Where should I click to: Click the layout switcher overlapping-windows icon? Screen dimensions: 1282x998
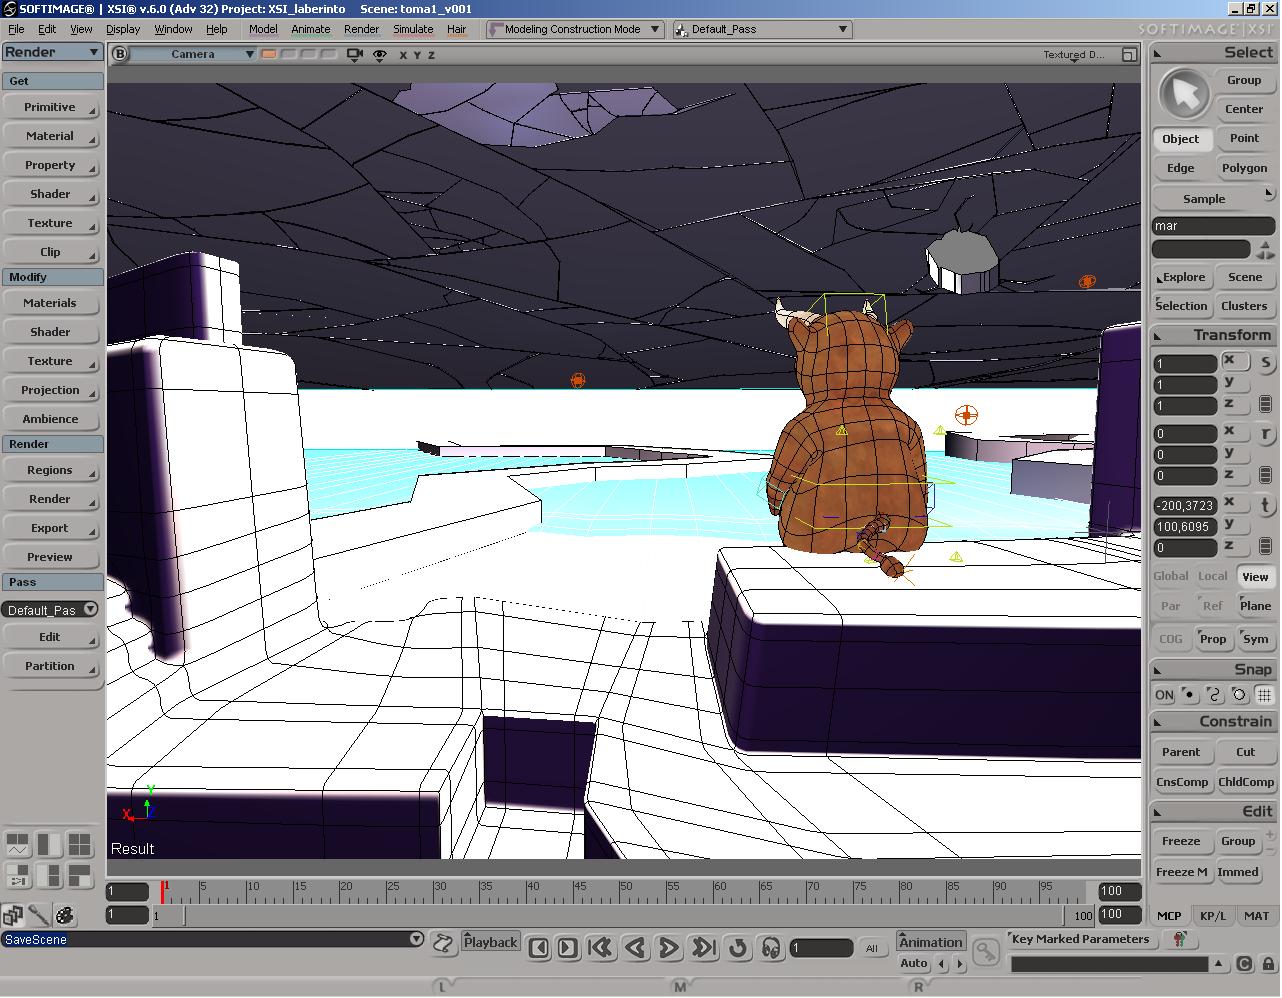[x=13, y=915]
